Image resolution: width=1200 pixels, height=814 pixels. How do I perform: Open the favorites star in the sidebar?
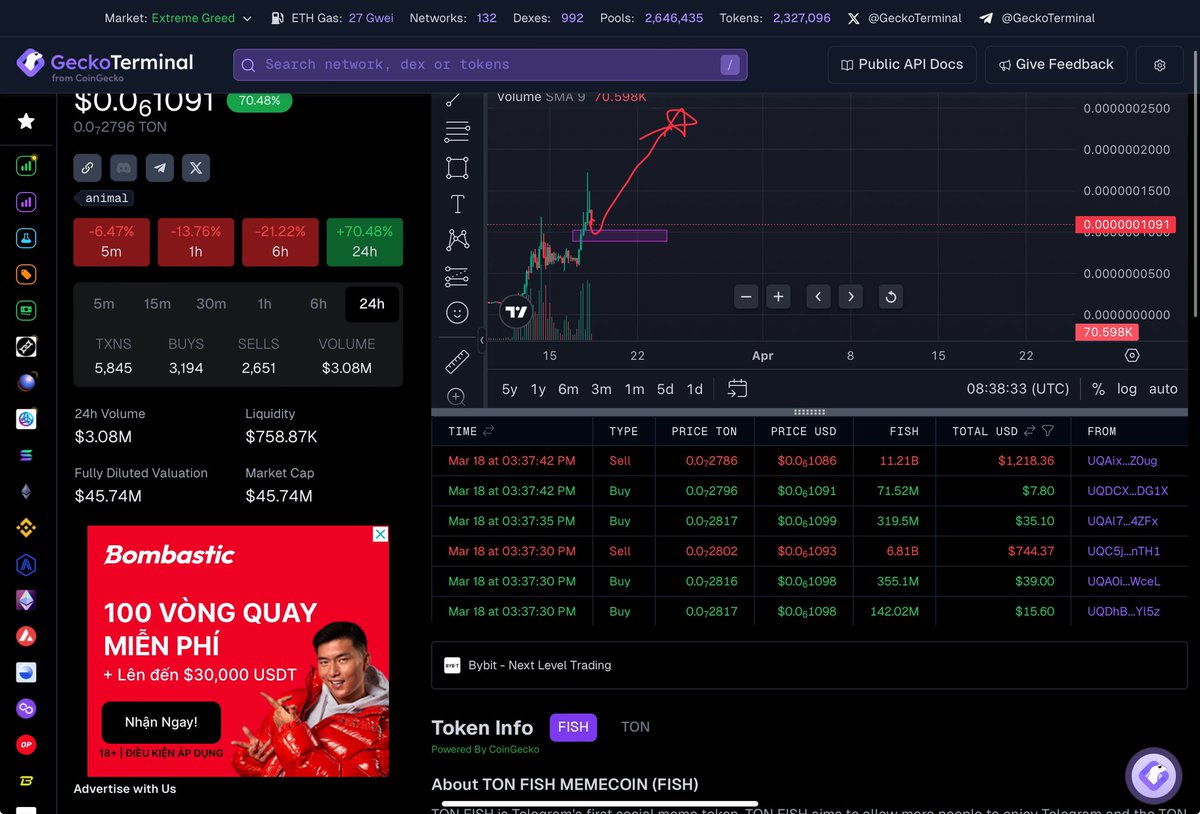[26, 121]
